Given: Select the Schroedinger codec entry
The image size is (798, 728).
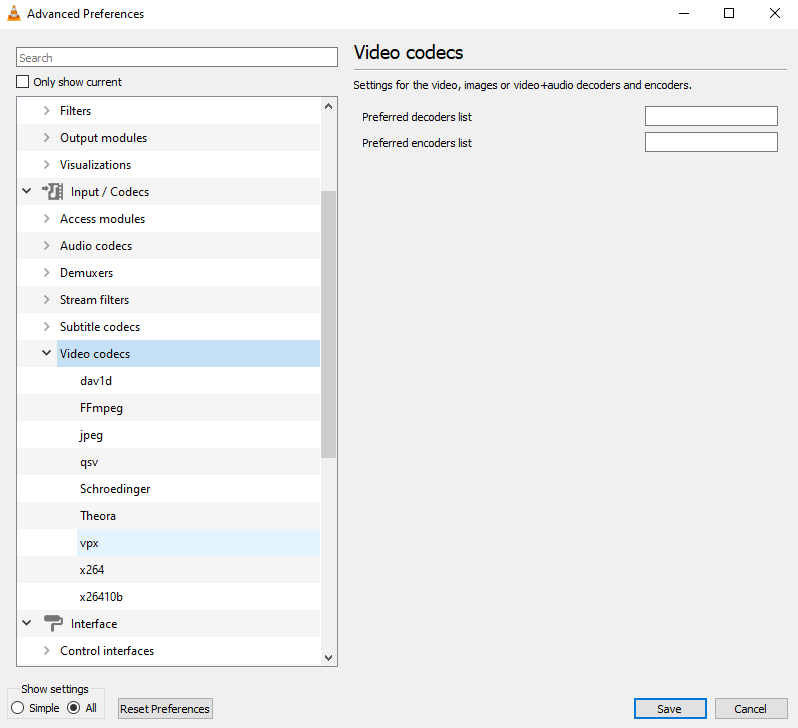Looking at the screenshot, I should [115, 489].
